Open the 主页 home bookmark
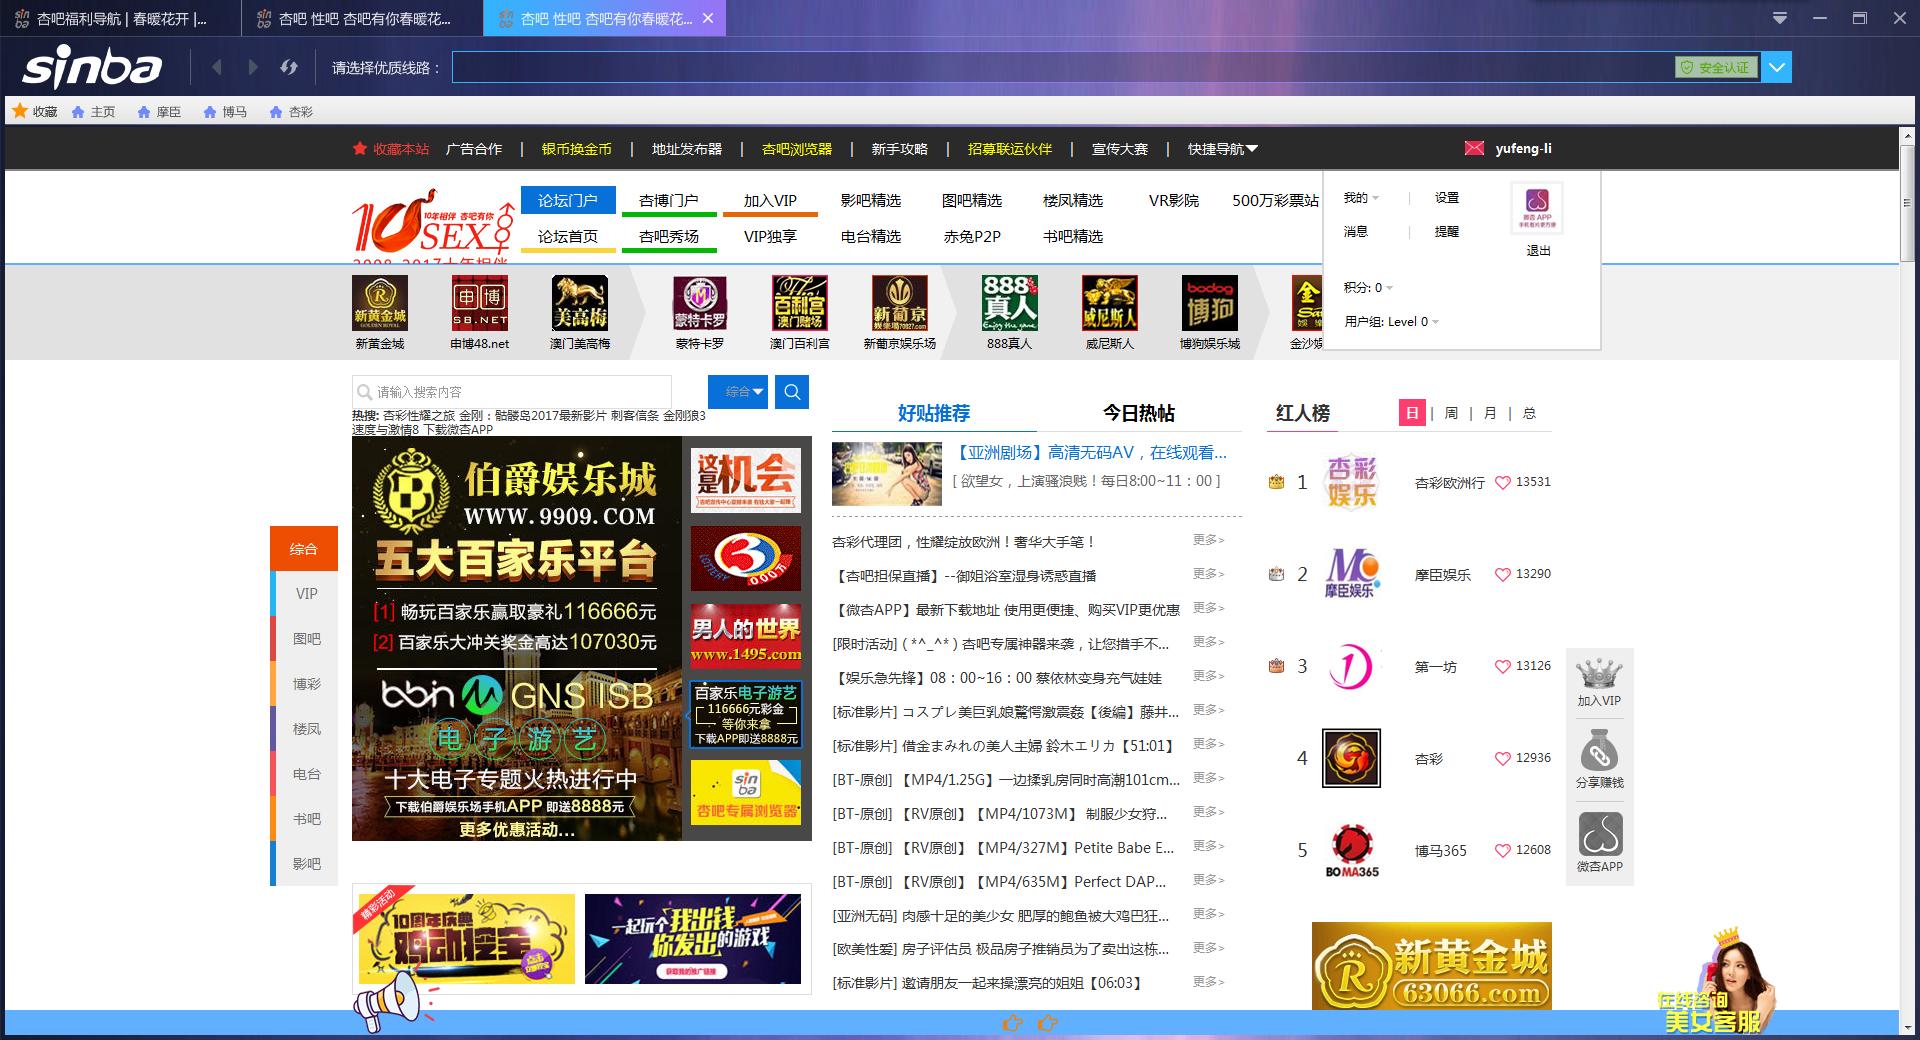Image resolution: width=1920 pixels, height=1040 pixels. tap(93, 112)
